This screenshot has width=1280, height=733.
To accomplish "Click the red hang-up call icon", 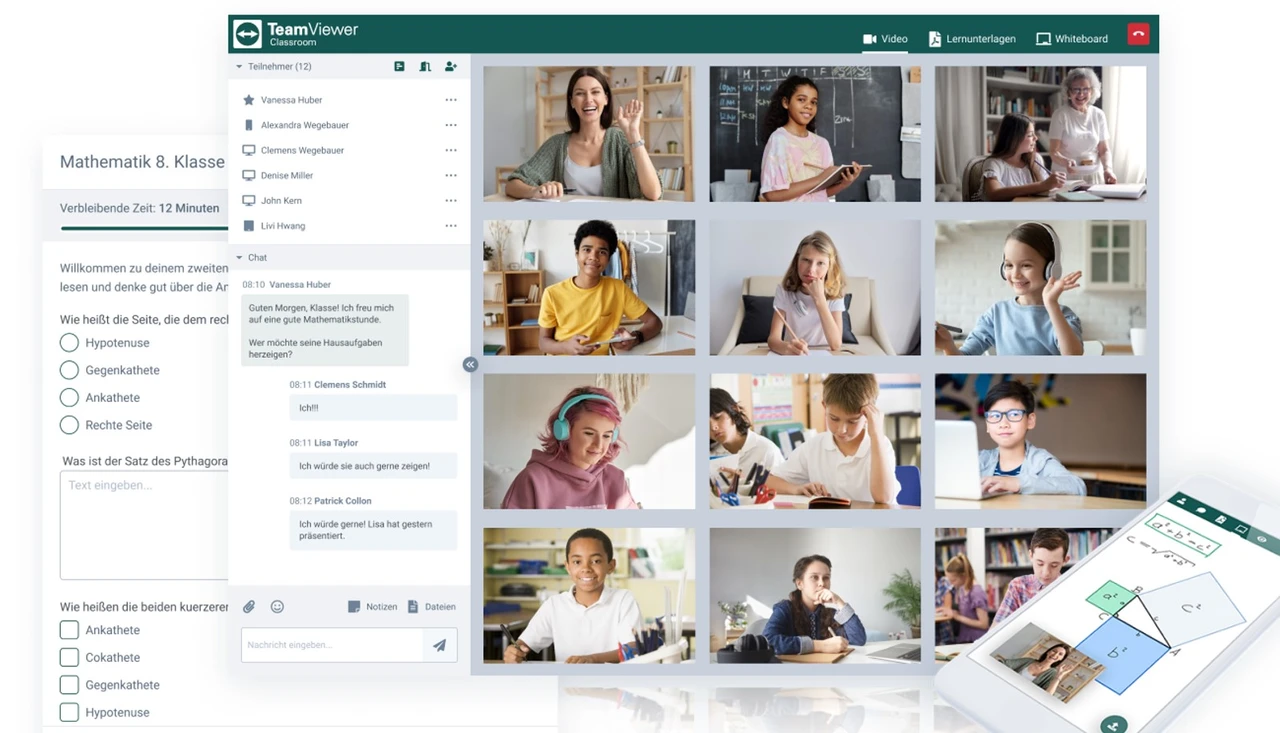I will pos(1138,34).
